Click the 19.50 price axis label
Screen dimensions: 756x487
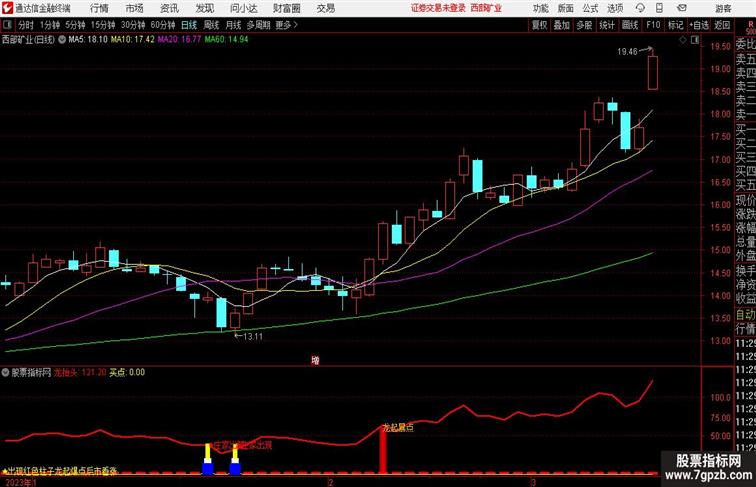pos(720,46)
